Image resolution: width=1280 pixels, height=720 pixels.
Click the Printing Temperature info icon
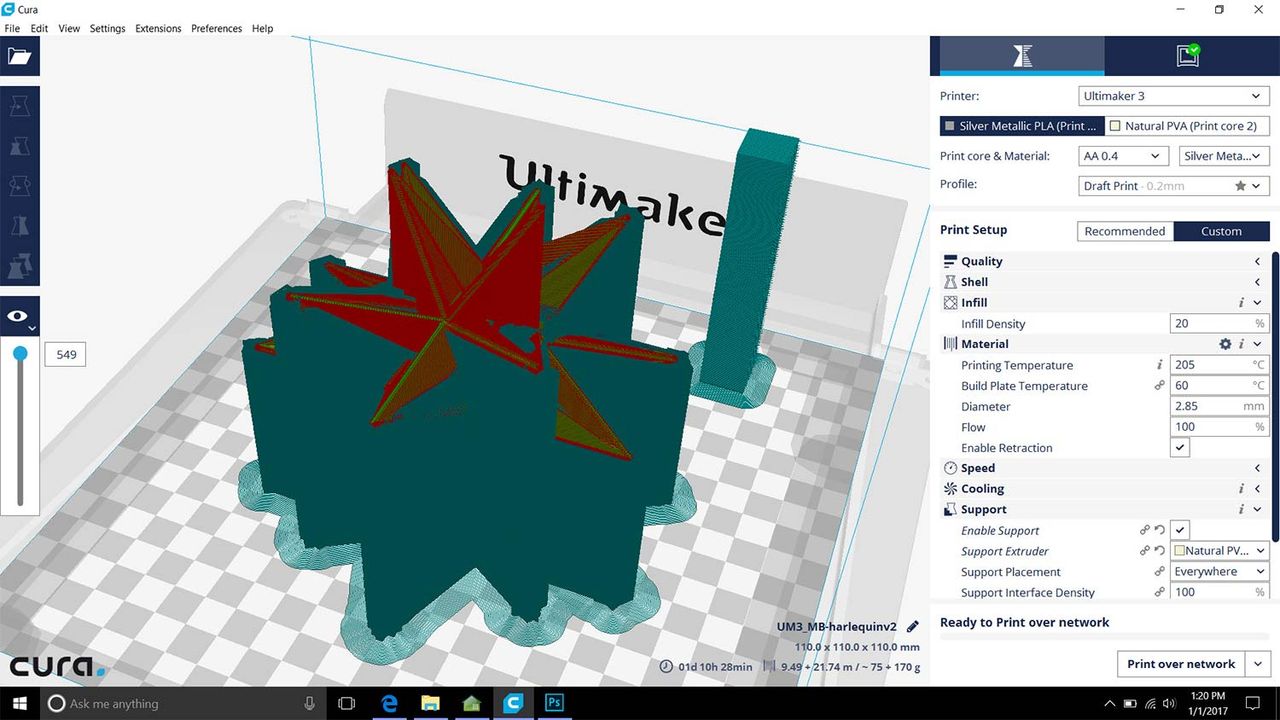(1160, 365)
